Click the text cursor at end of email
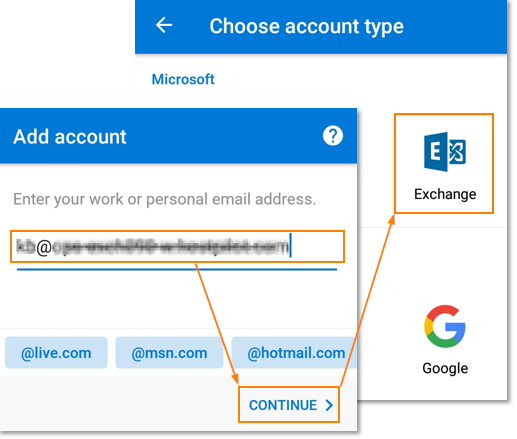 [291, 245]
